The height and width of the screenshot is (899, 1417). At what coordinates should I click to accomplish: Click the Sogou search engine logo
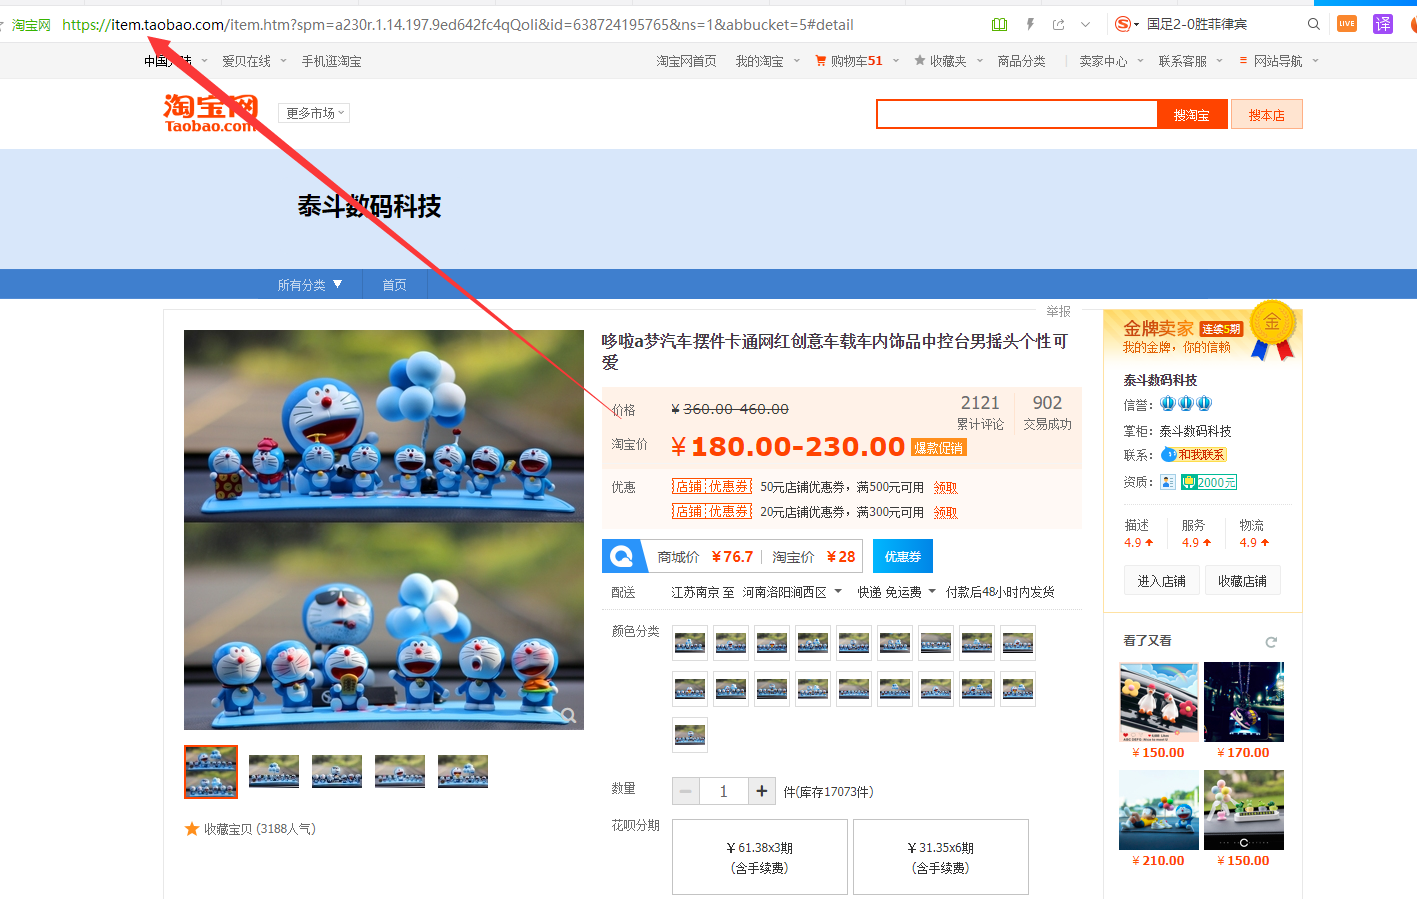[1123, 24]
